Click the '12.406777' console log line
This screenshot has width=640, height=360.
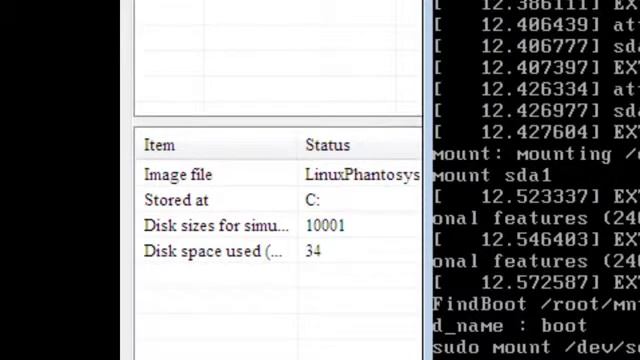[x=536, y=47]
